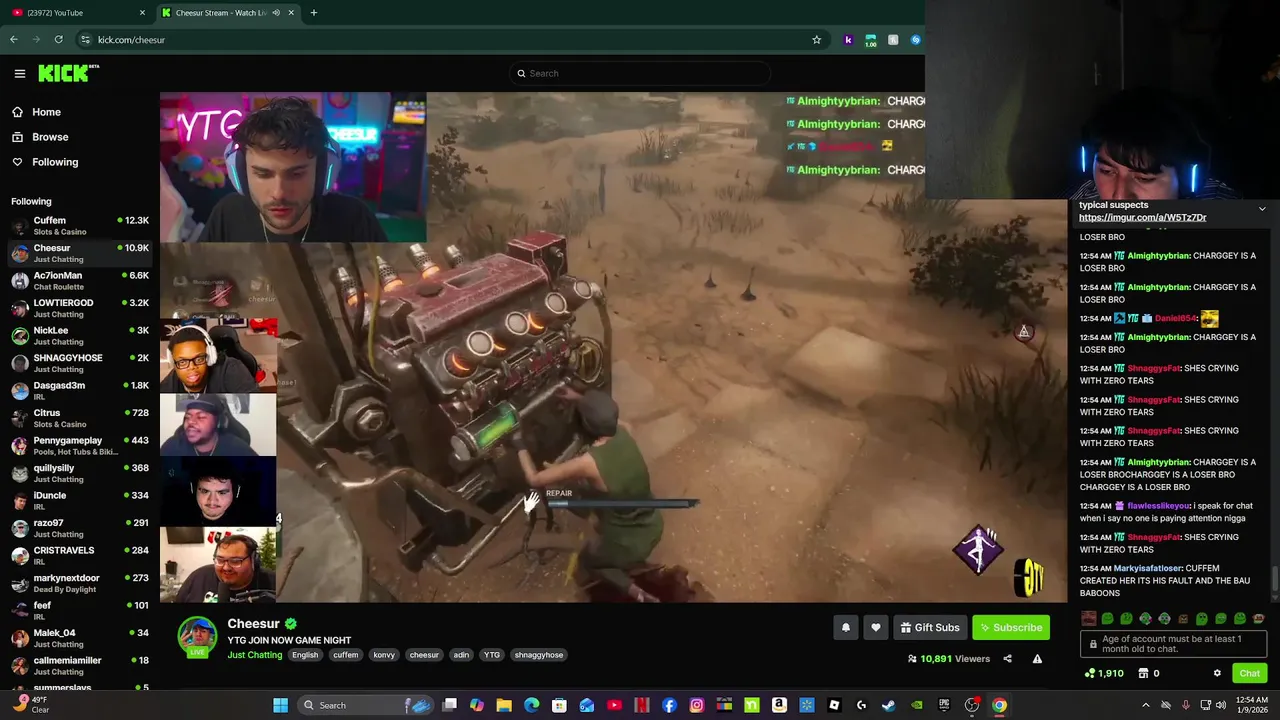Screen dimensions: 1280x720
Task: Click the Gift Subs button
Action: pos(930,627)
